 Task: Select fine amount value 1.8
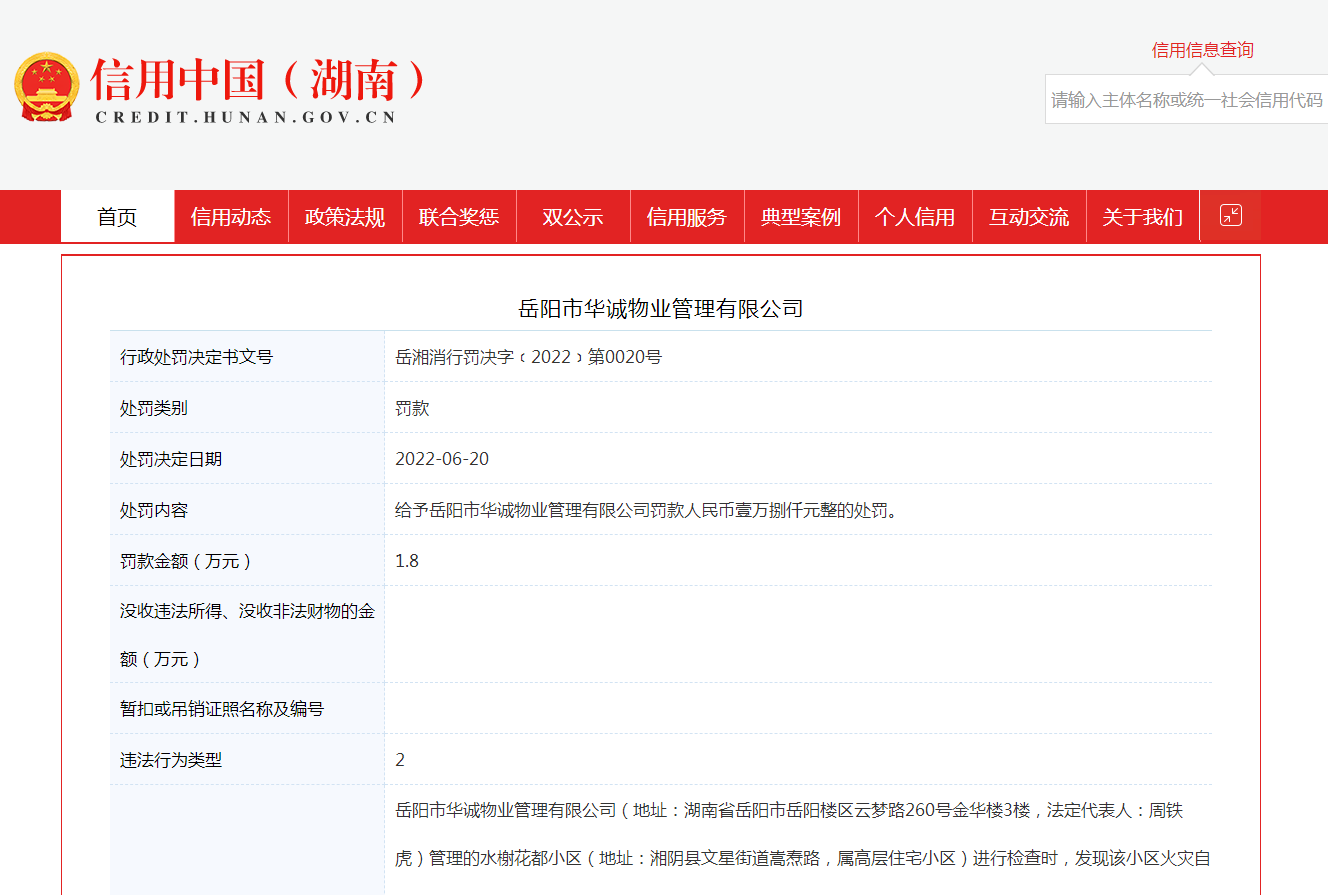(x=407, y=561)
